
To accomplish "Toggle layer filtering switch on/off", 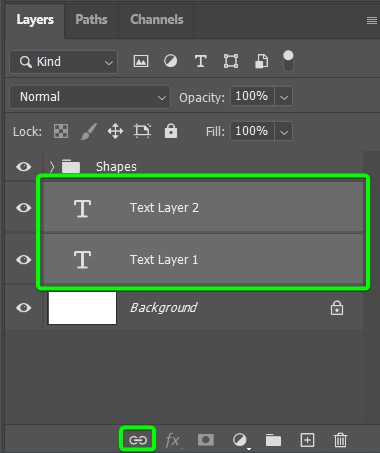I will click(x=288, y=61).
